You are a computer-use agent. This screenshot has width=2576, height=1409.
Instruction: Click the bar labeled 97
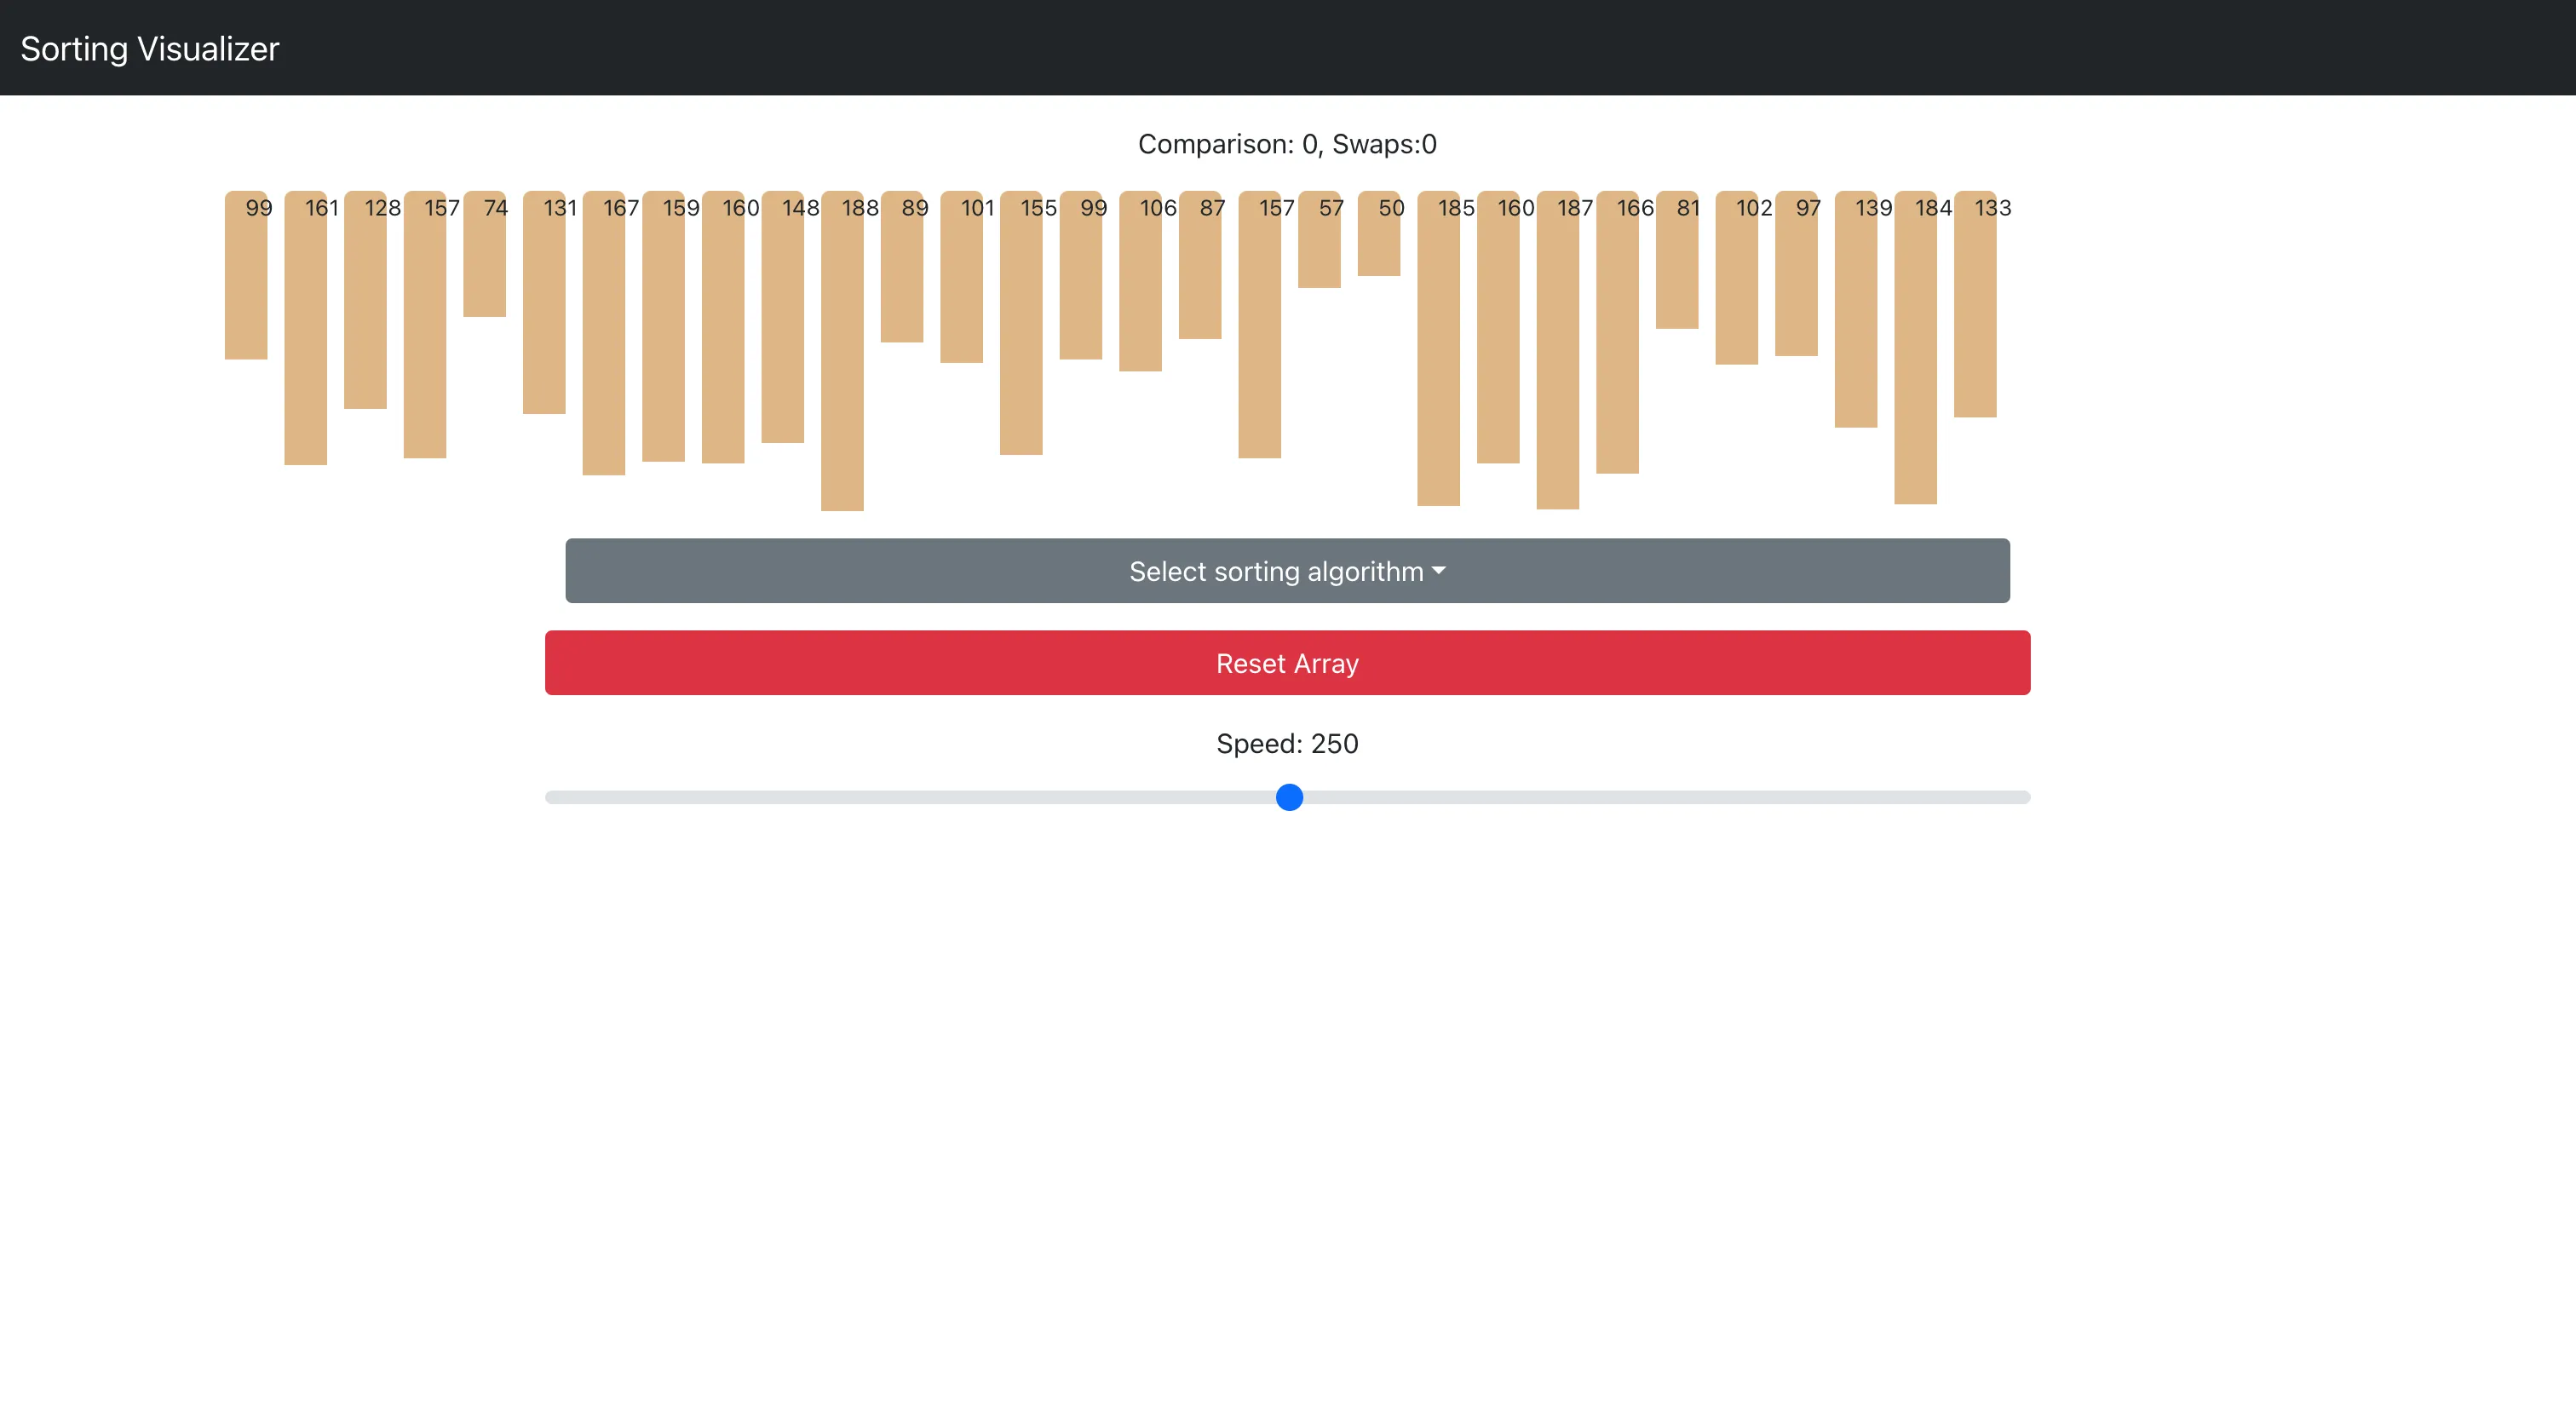point(1797,273)
